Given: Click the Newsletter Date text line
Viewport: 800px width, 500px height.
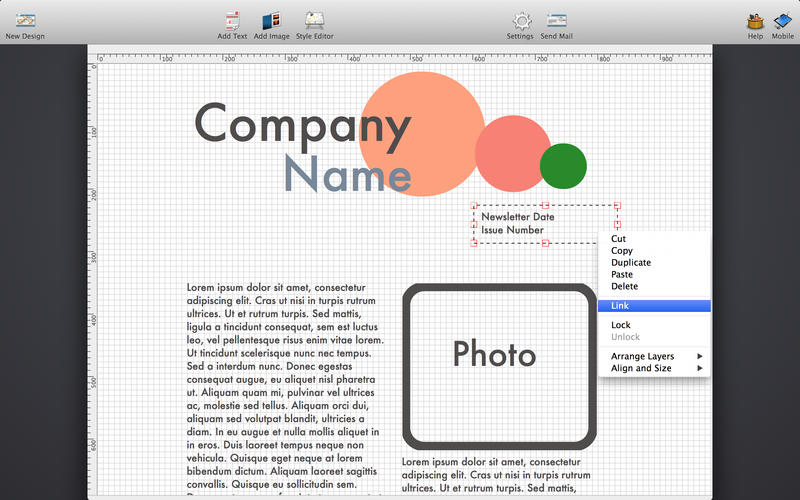Looking at the screenshot, I should pos(517,217).
